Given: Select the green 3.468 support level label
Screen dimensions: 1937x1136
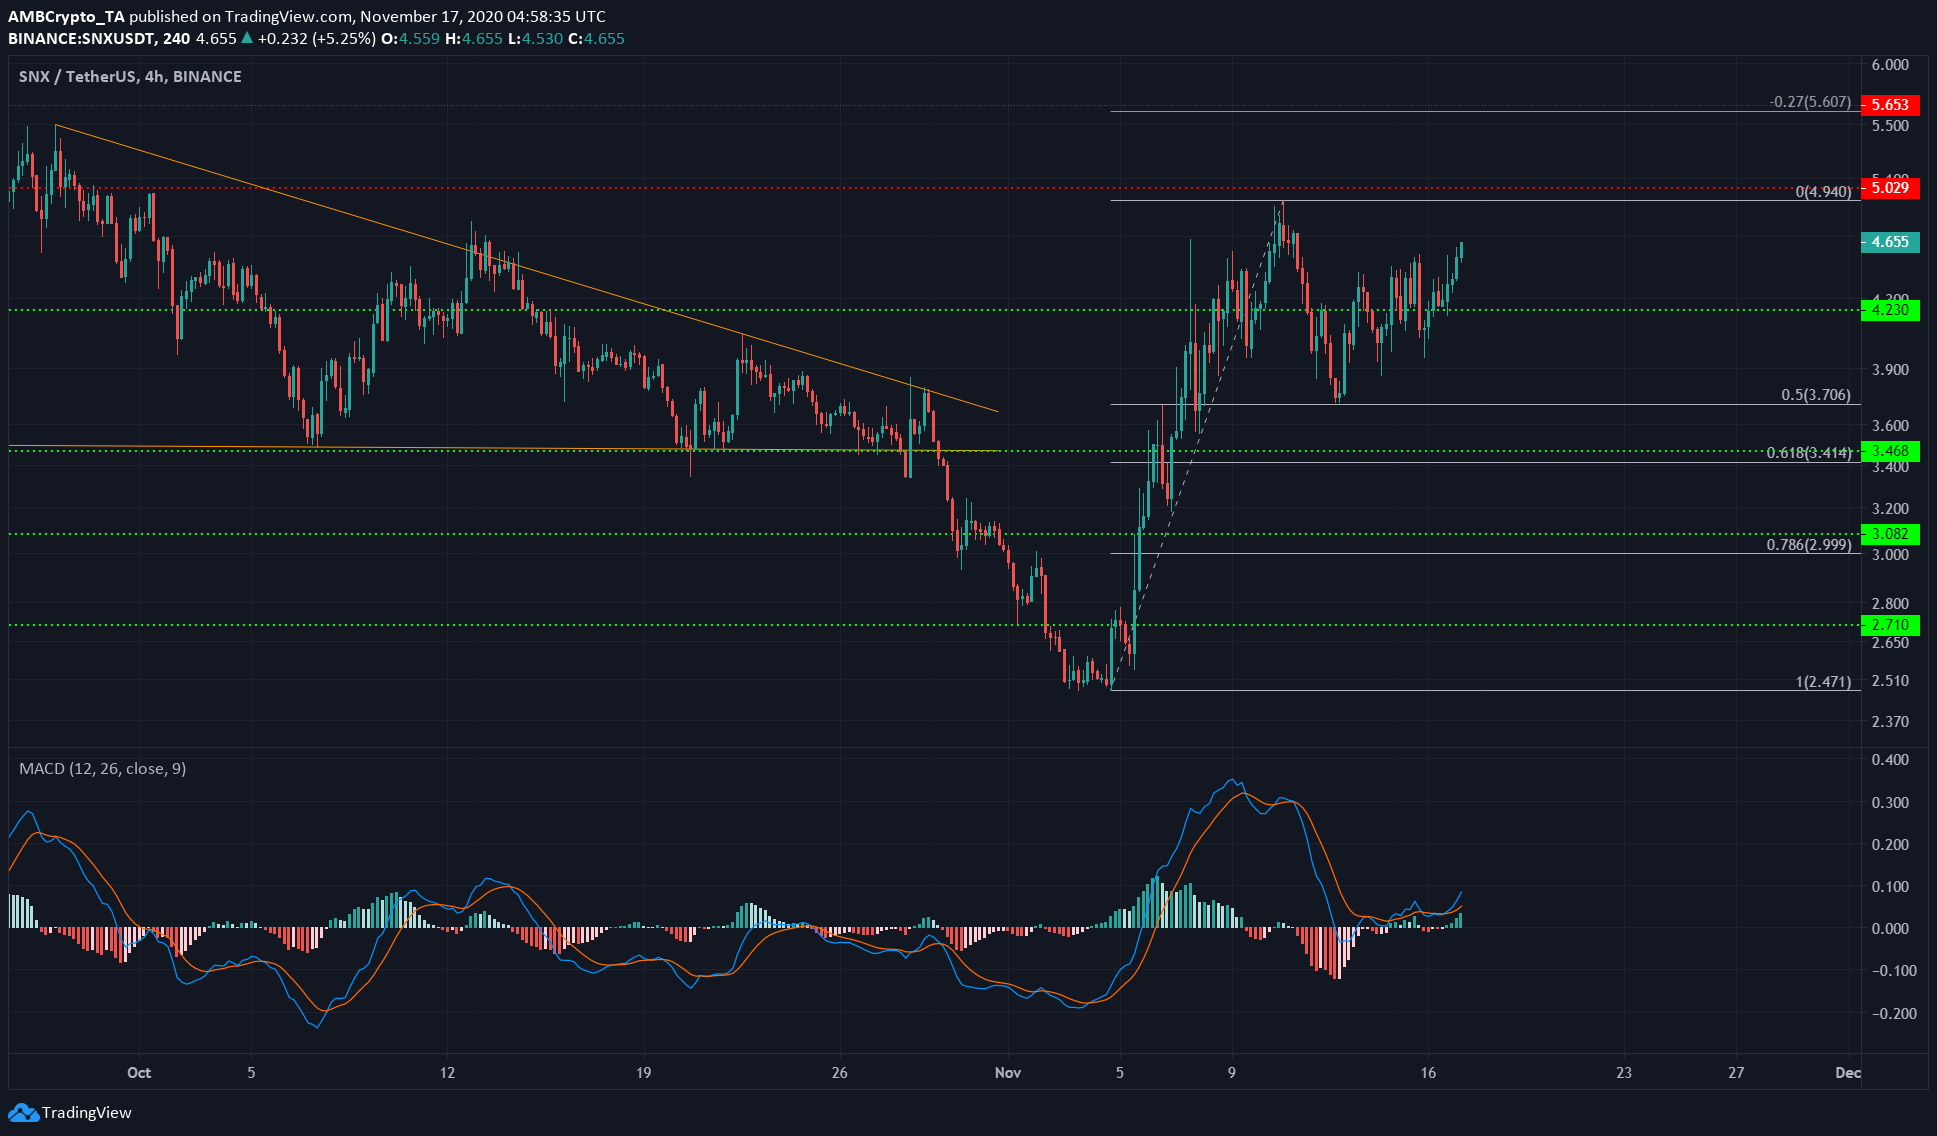Looking at the screenshot, I should (x=1890, y=451).
